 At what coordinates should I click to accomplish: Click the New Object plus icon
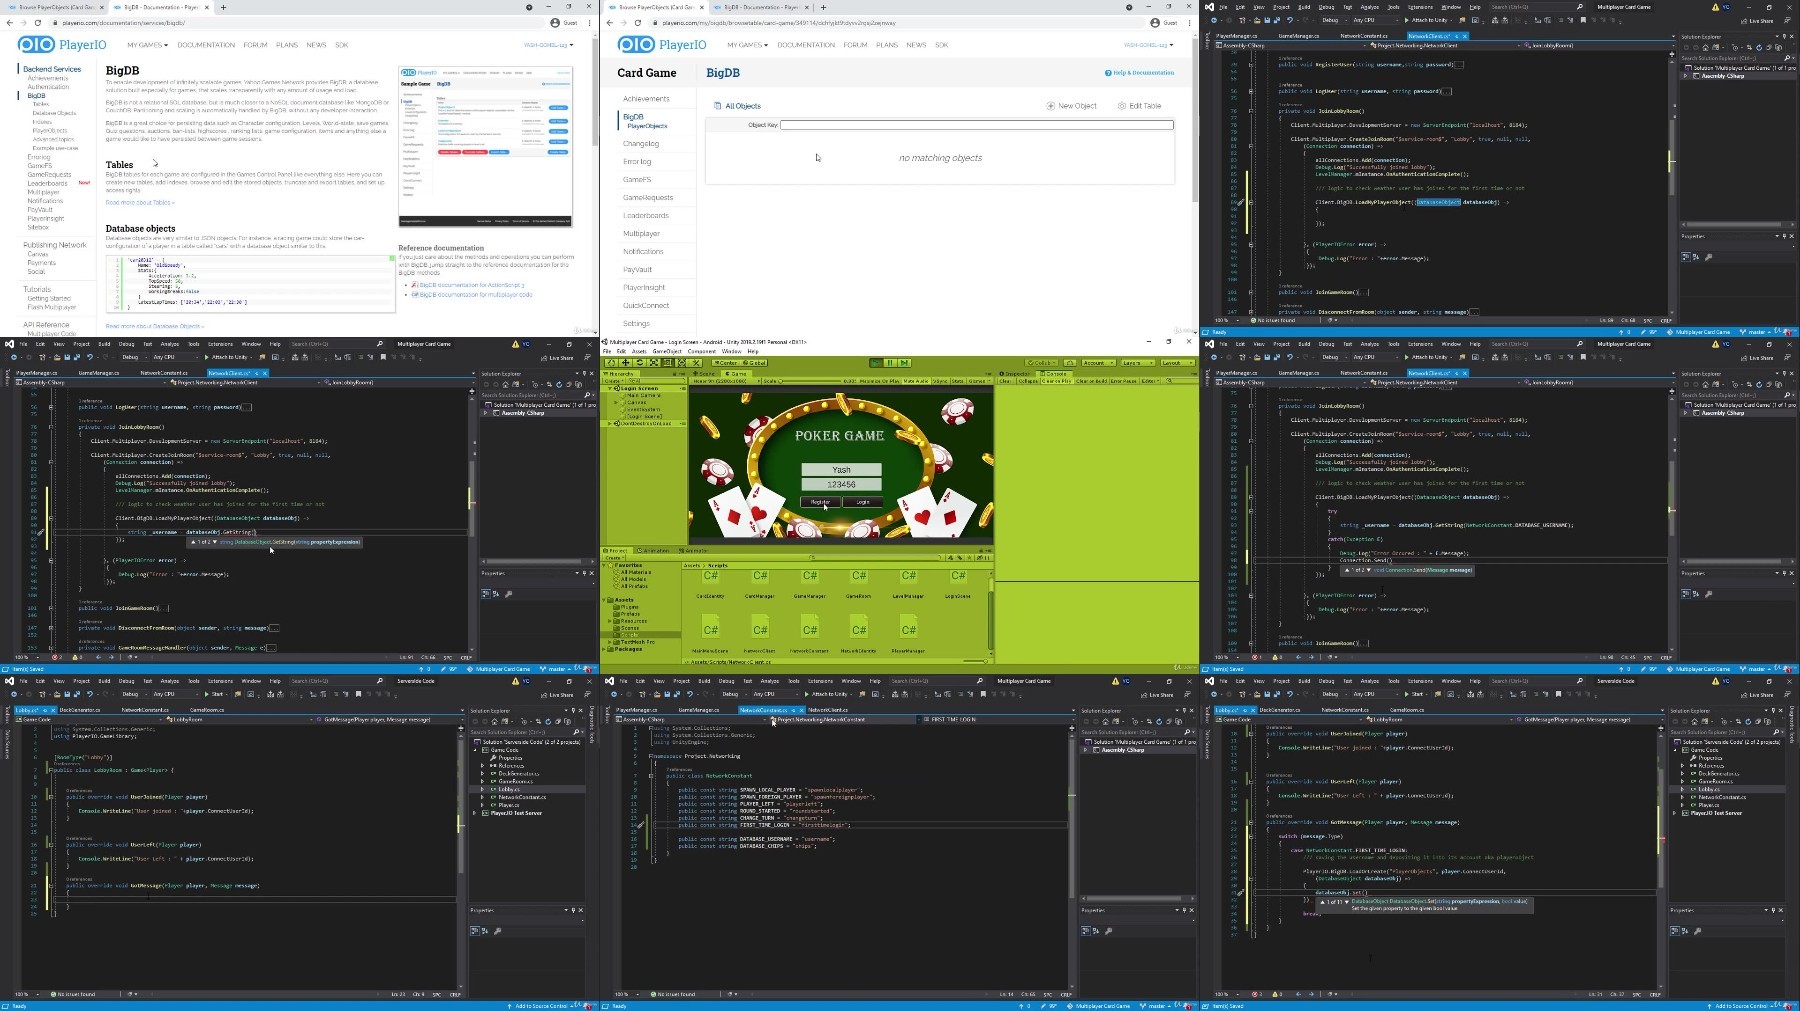[x=1050, y=106]
